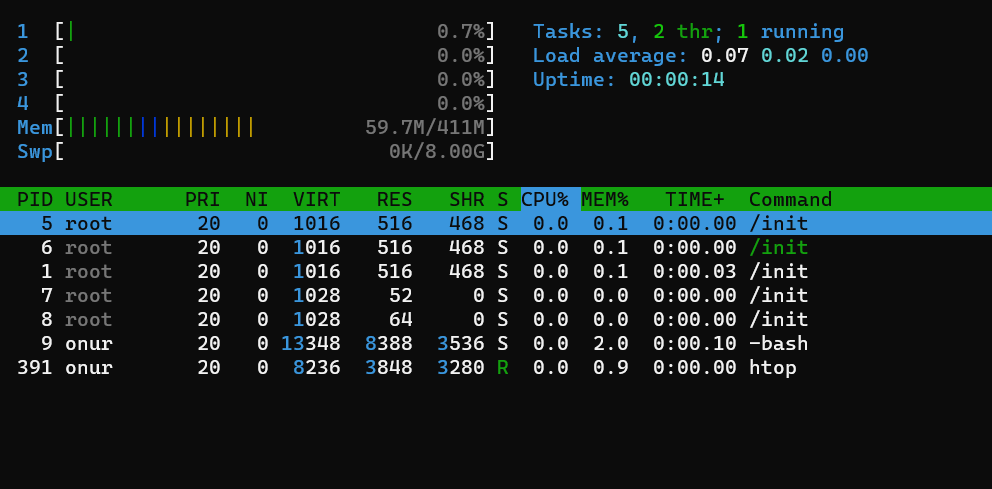Click CPU 1 usage meter at 0.7%
The height and width of the screenshot is (489, 992).
256,31
